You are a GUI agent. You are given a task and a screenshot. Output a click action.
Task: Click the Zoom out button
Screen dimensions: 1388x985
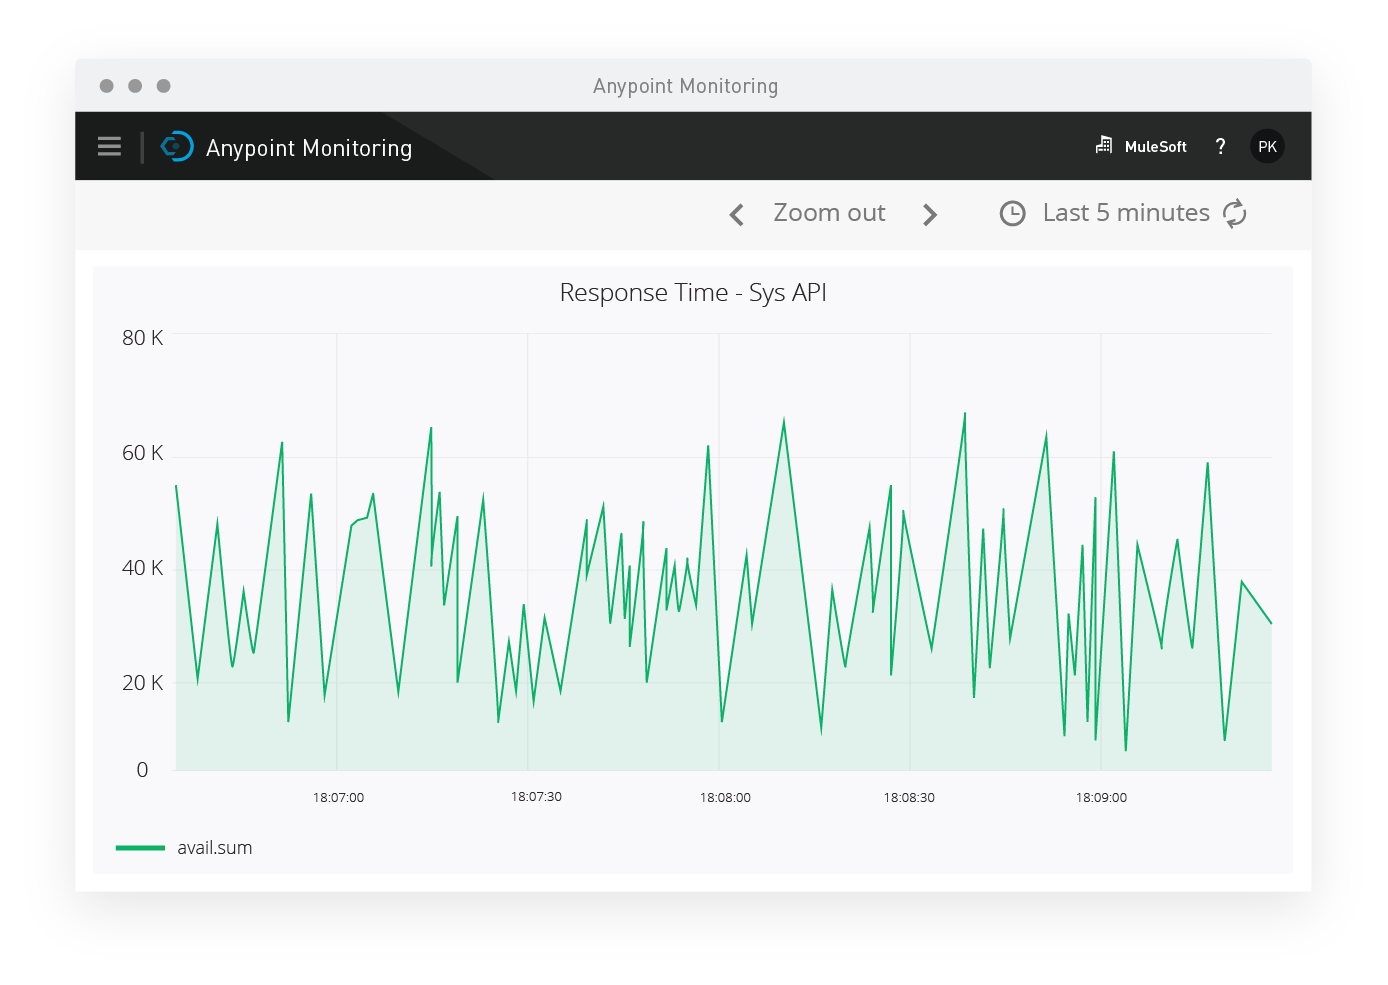click(x=829, y=213)
